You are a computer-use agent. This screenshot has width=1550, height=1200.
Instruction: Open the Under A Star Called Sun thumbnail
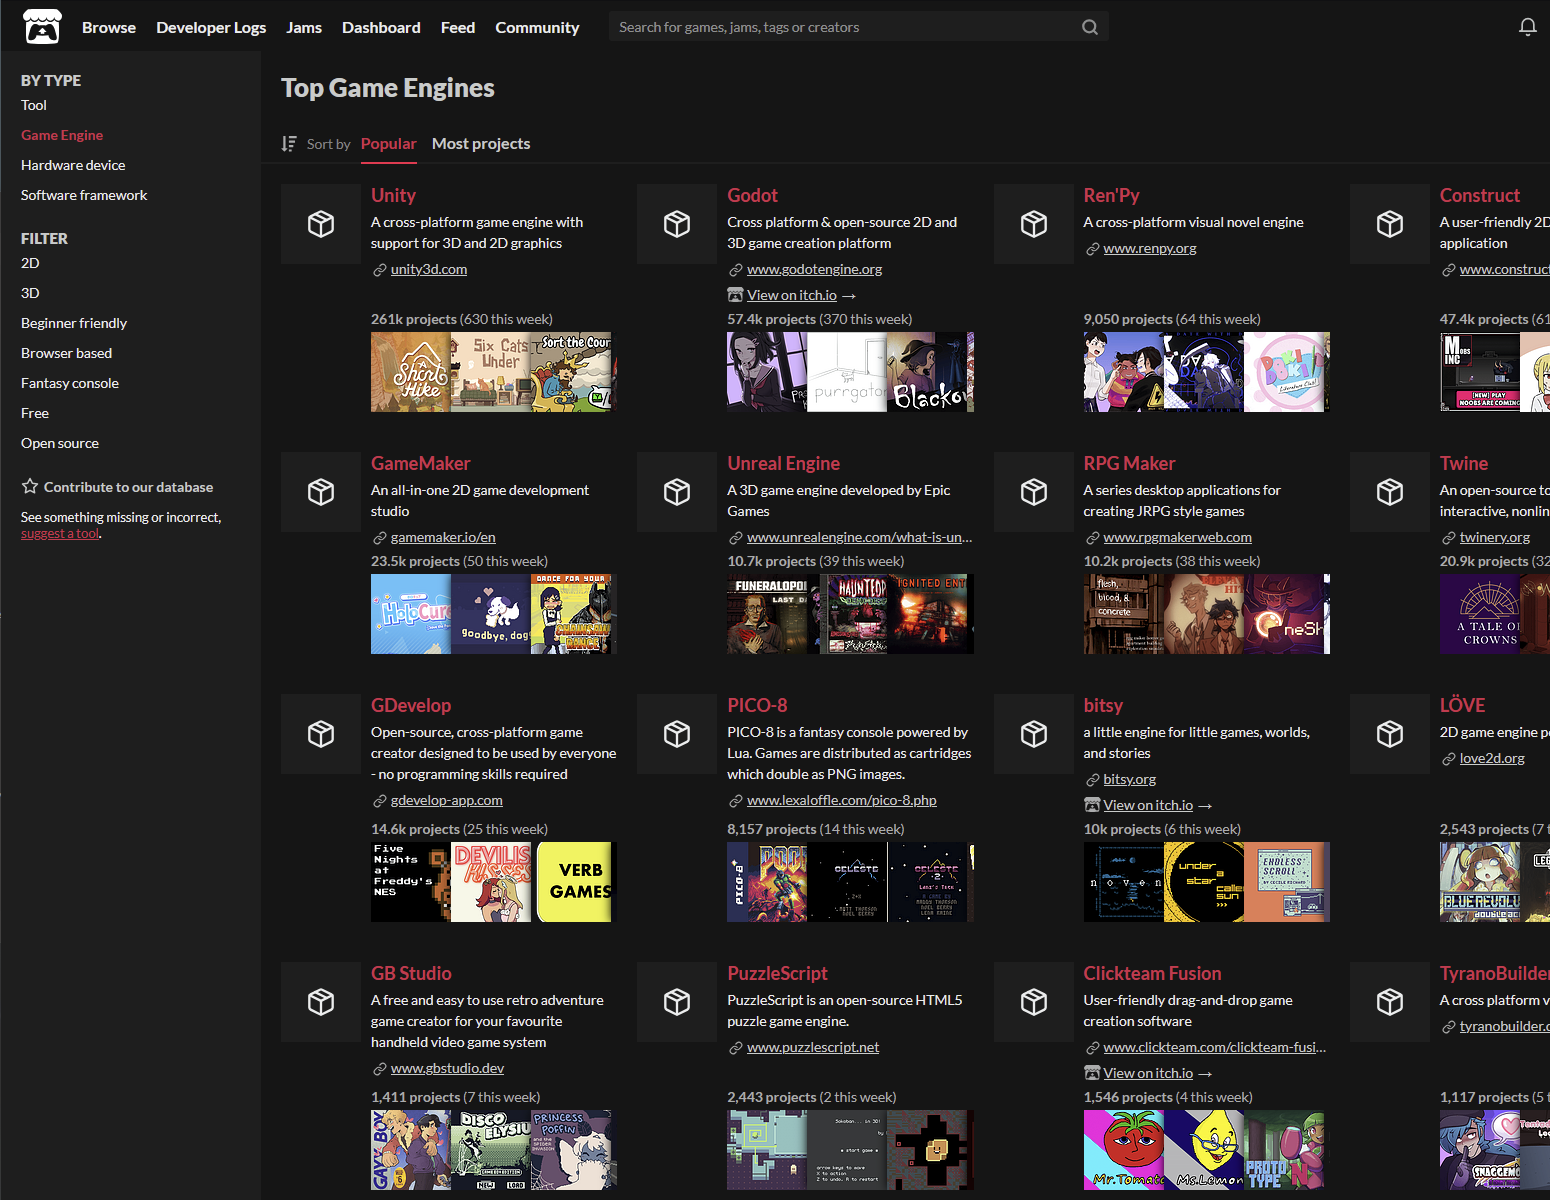[x=1204, y=882]
